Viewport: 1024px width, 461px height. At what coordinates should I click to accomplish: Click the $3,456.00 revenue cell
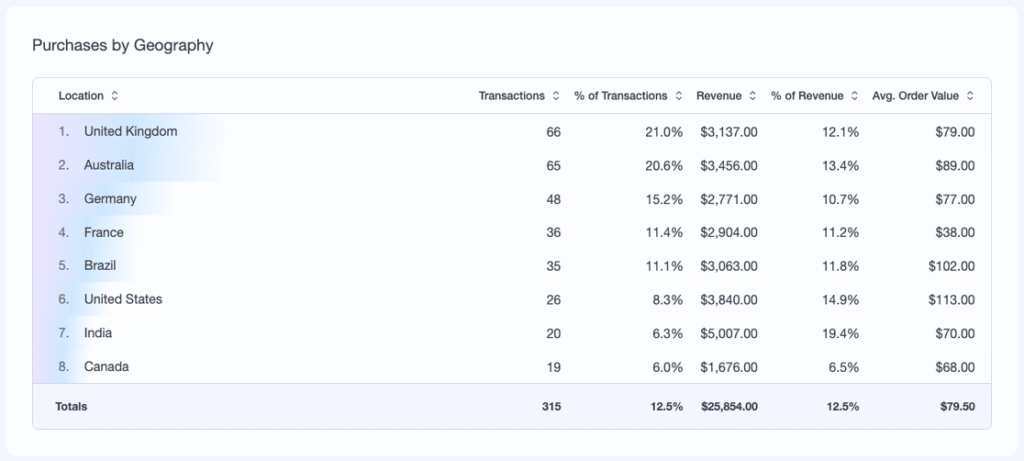point(729,166)
